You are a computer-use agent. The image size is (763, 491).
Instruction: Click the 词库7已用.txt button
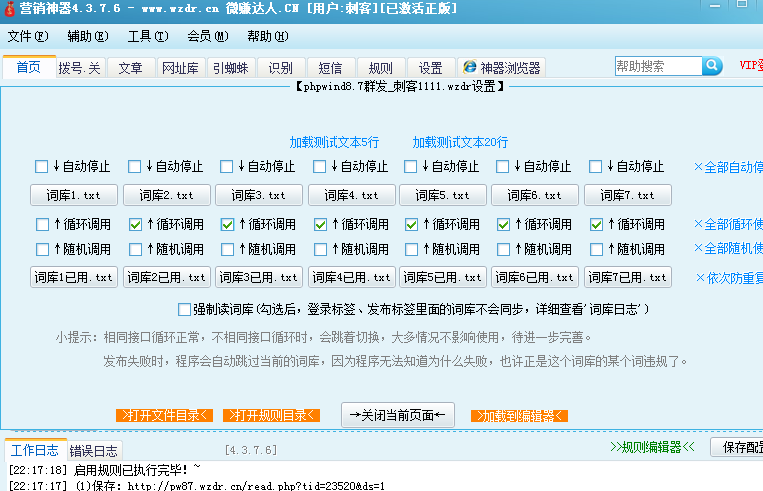[x=628, y=277]
